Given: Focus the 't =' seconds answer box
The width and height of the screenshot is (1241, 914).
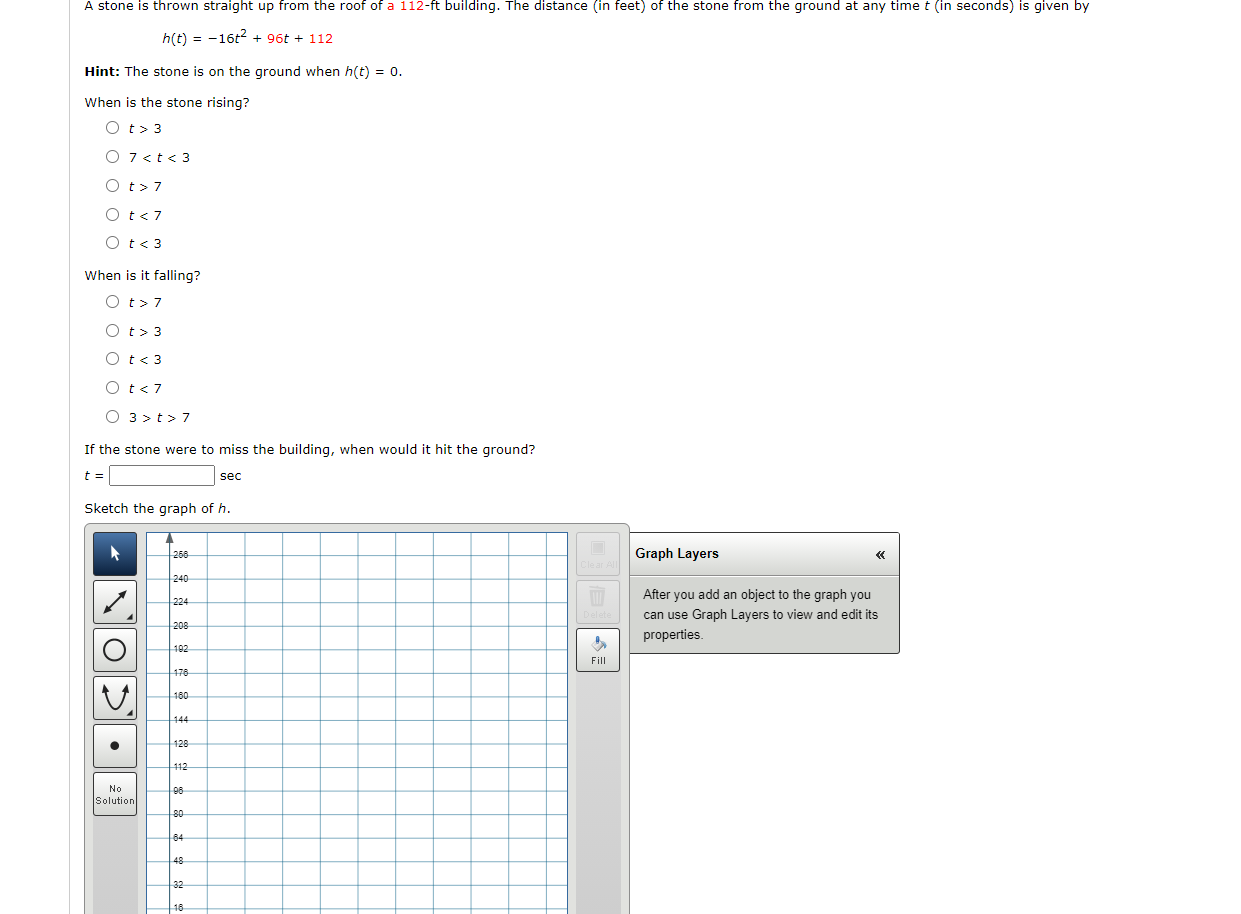Looking at the screenshot, I should 162,476.
